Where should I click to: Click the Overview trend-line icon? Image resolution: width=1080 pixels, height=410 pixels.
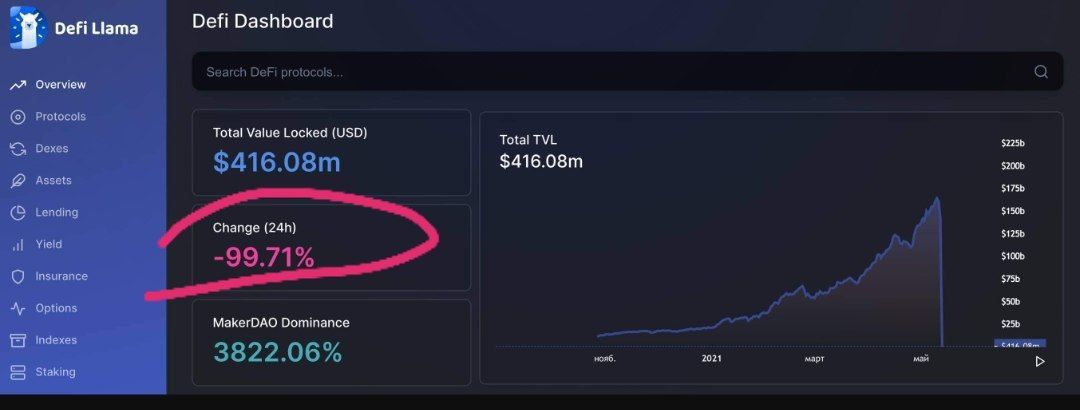18,85
